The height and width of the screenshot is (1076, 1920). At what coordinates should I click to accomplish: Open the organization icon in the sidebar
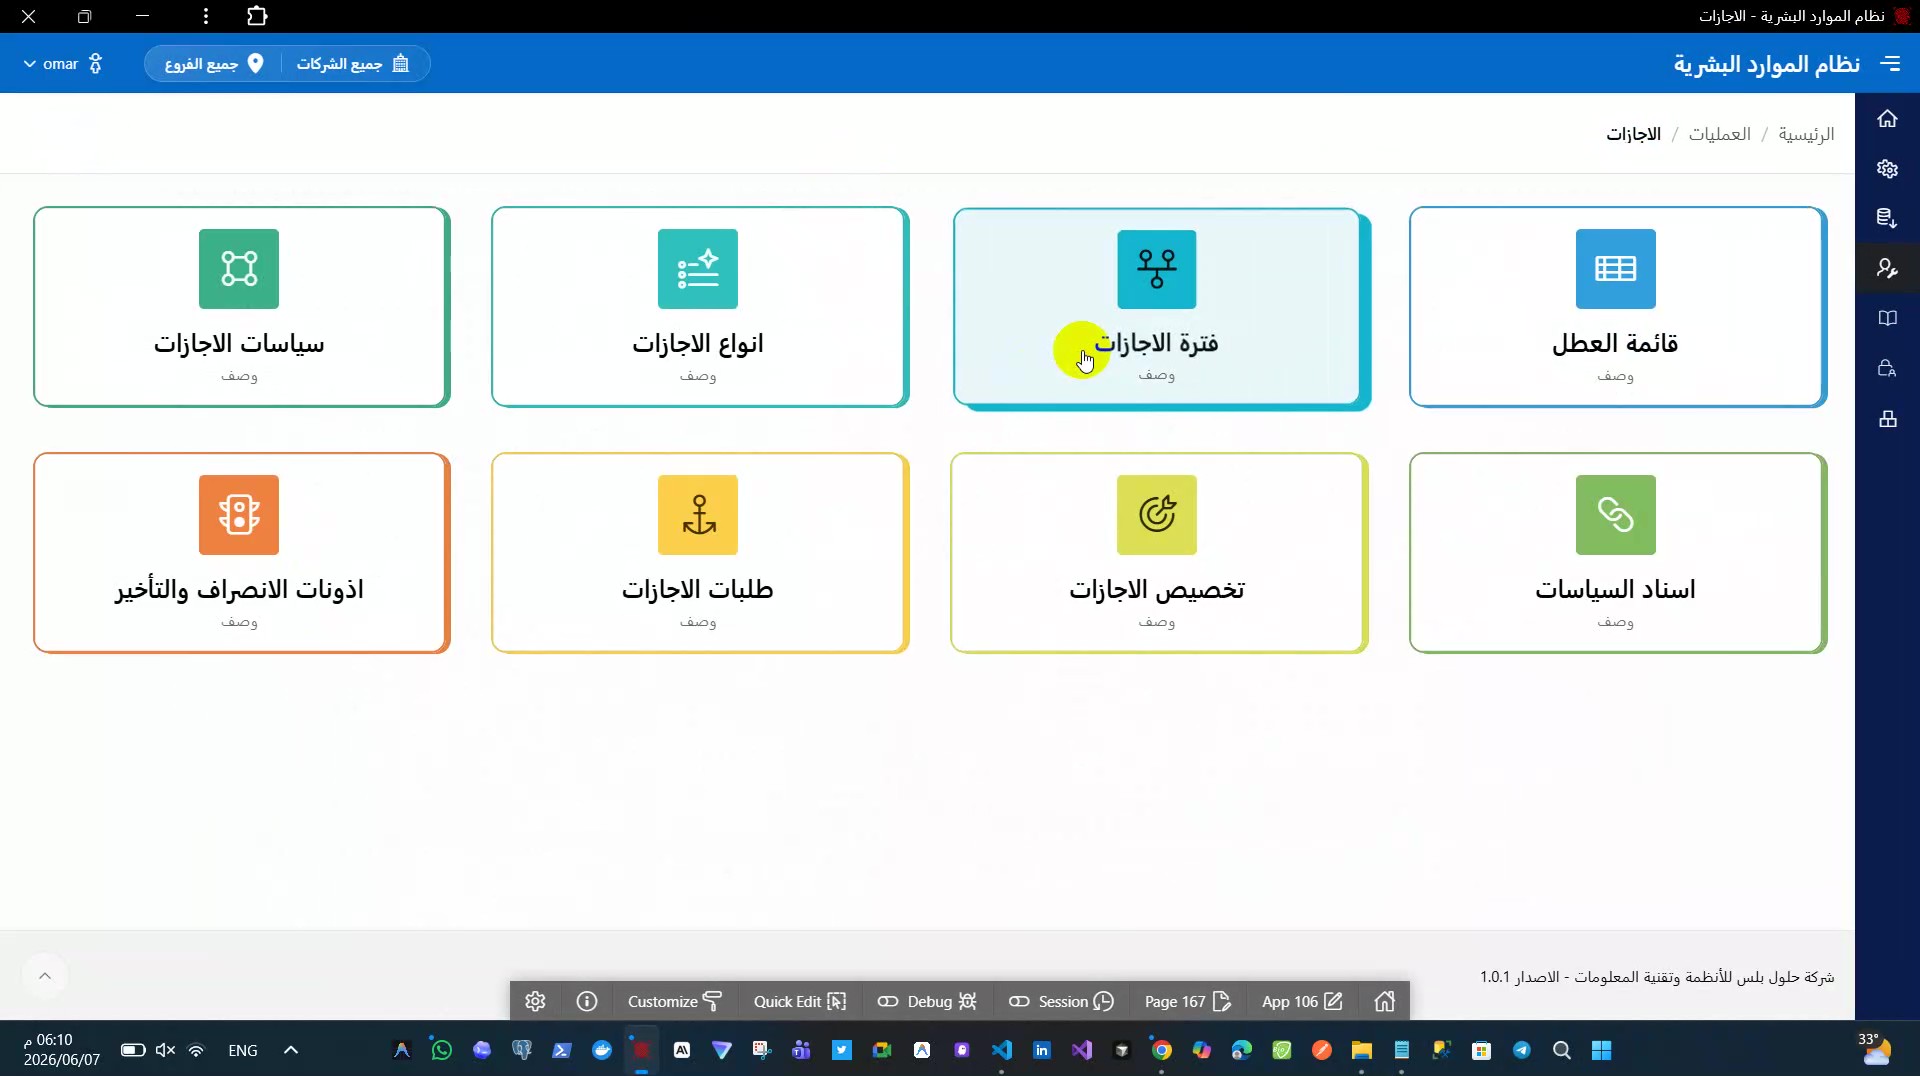[1887, 418]
